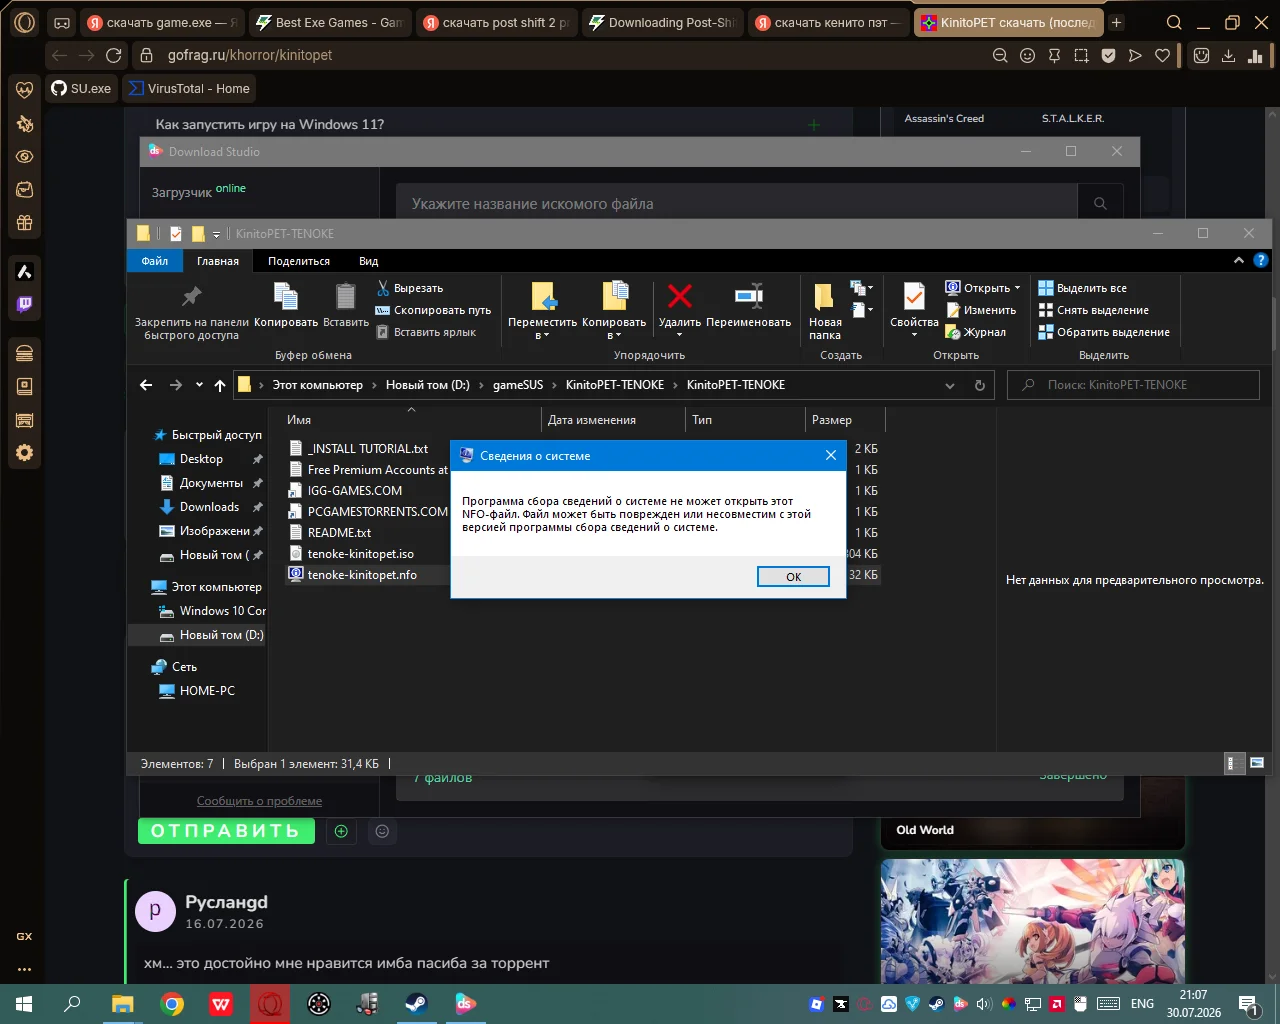Open Steam from the taskbar
1280x1024 pixels.
coord(417,1004)
